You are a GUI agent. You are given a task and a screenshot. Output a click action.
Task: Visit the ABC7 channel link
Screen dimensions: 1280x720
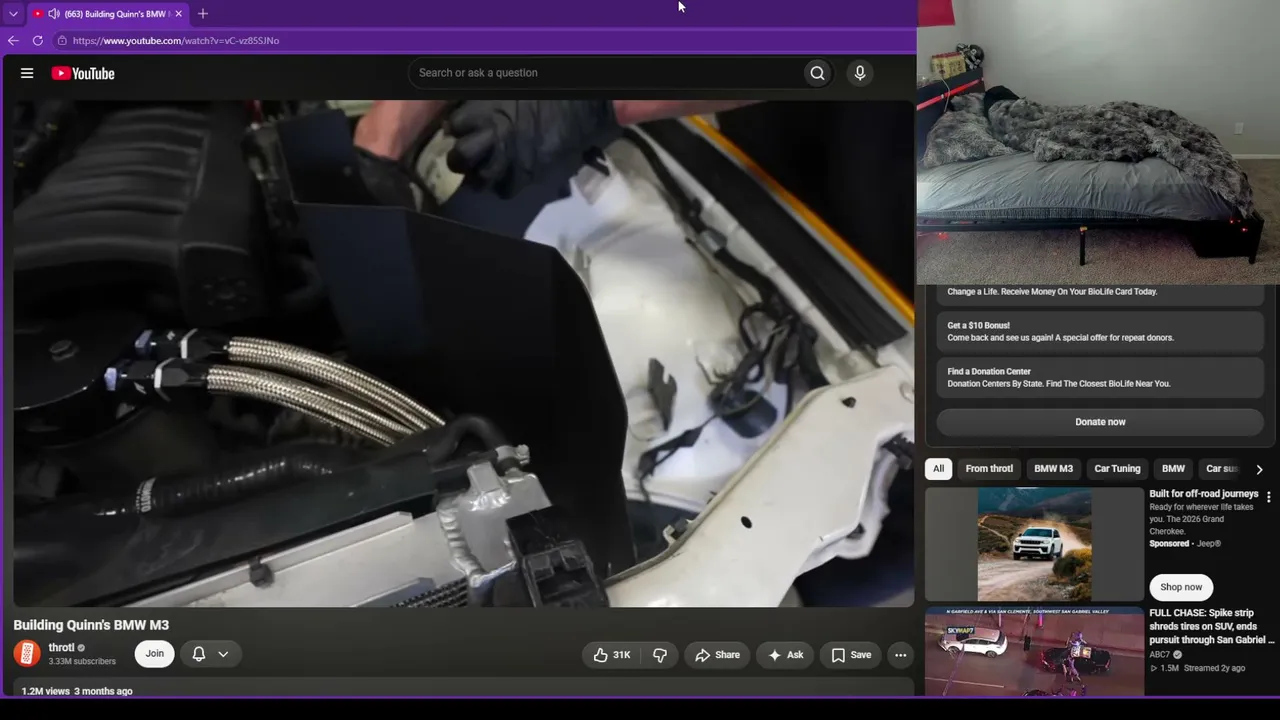(x=1160, y=655)
